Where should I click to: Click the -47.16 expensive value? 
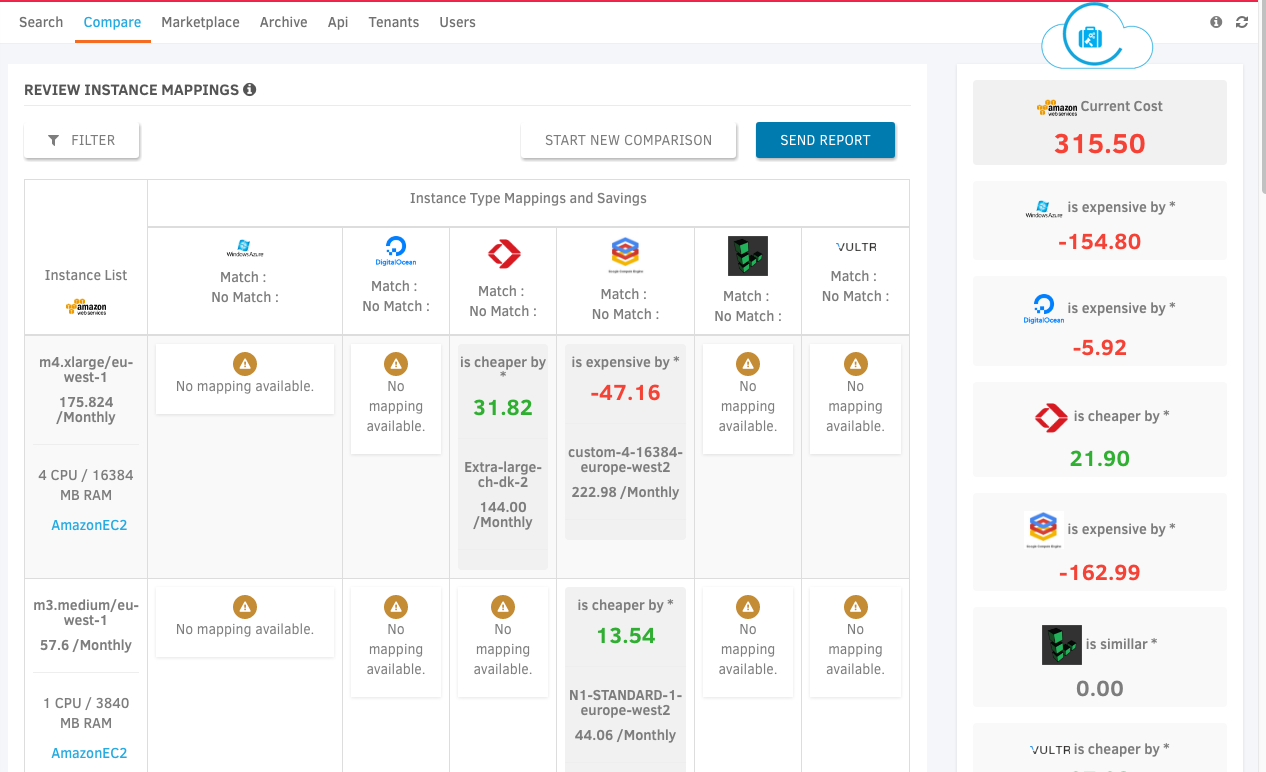(625, 393)
